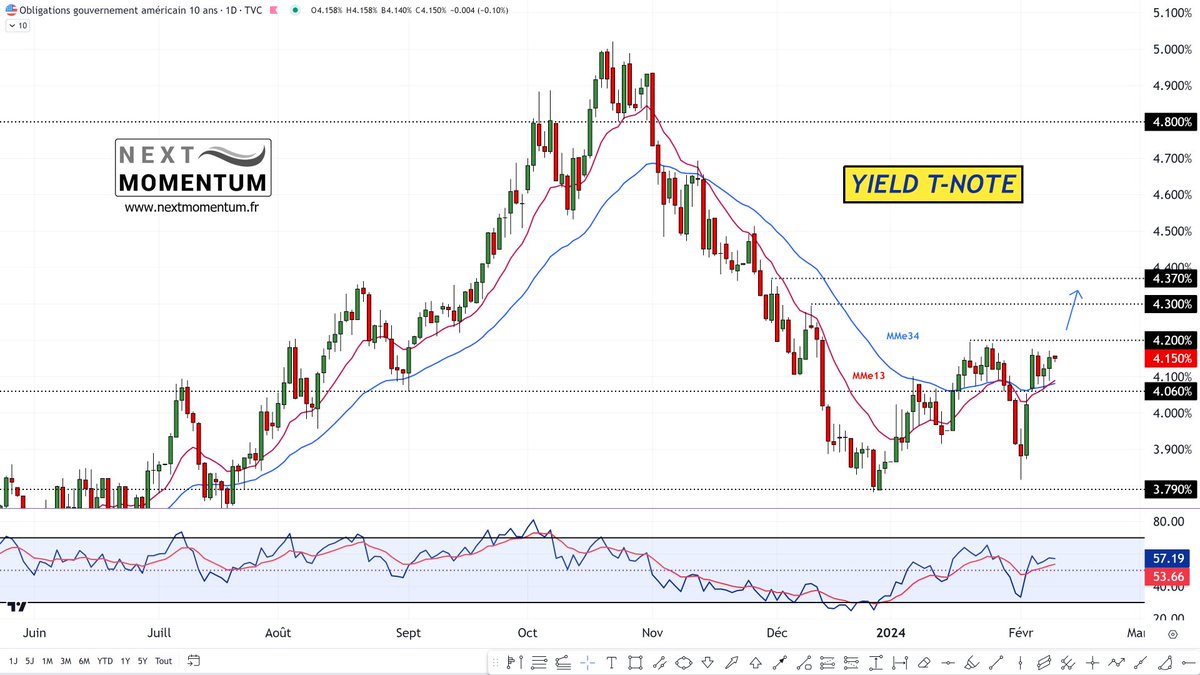Image resolution: width=1200 pixels, height=675 pixels.
Task: Click the Févr label on time axis
Action: point(1019,632)
